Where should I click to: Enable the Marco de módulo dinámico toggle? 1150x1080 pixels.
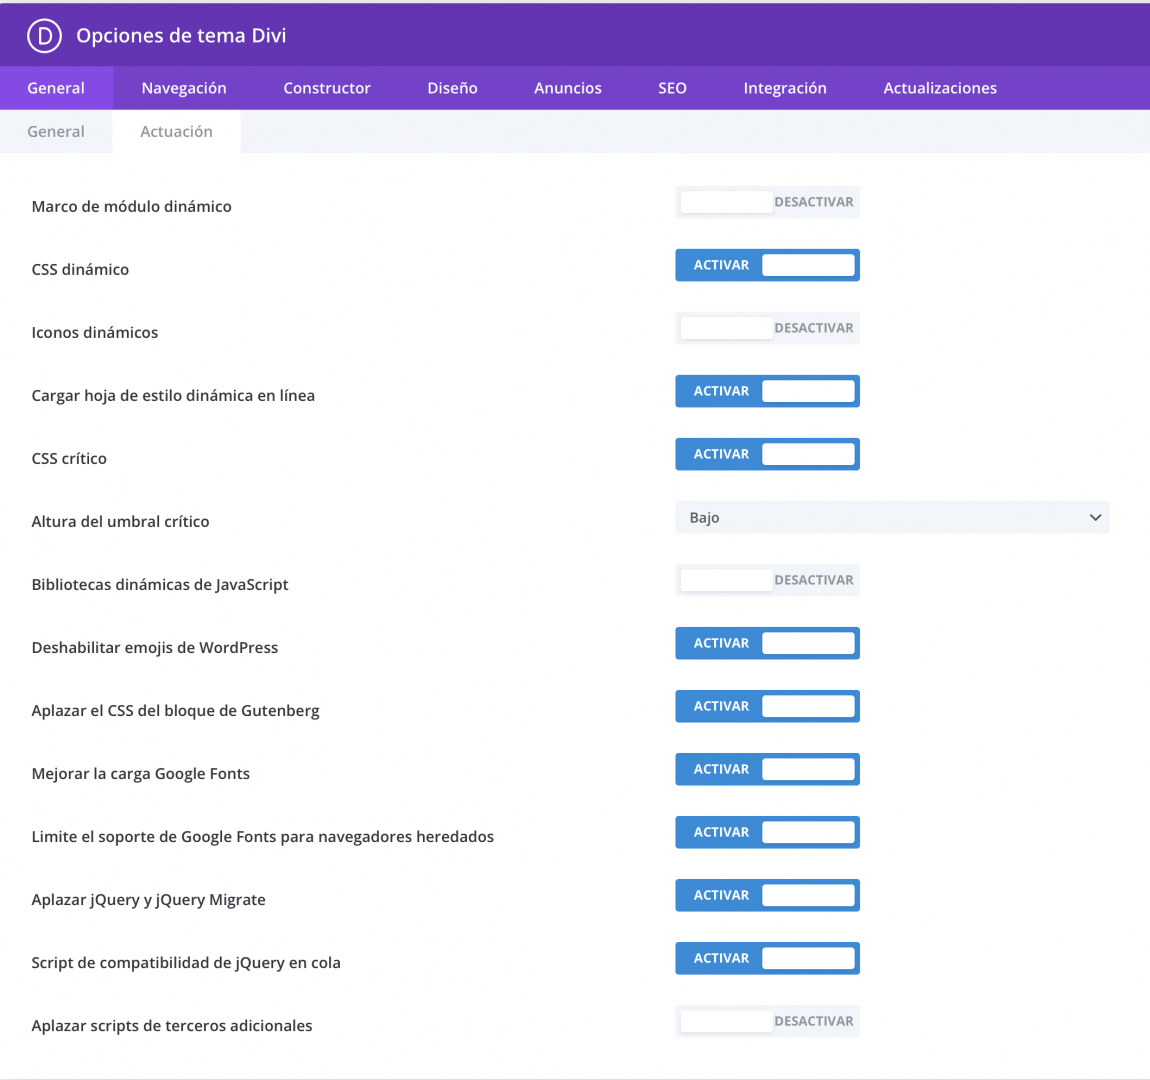tap(767, 202)
